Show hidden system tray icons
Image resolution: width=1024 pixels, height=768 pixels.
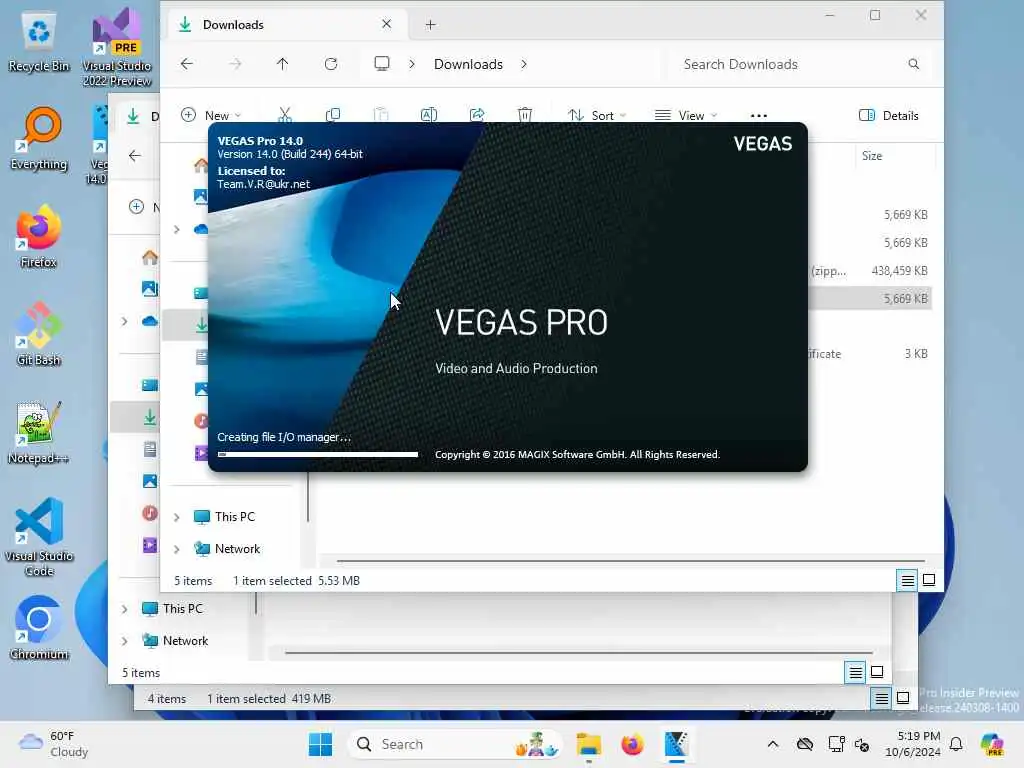click(x=773, y=744)
